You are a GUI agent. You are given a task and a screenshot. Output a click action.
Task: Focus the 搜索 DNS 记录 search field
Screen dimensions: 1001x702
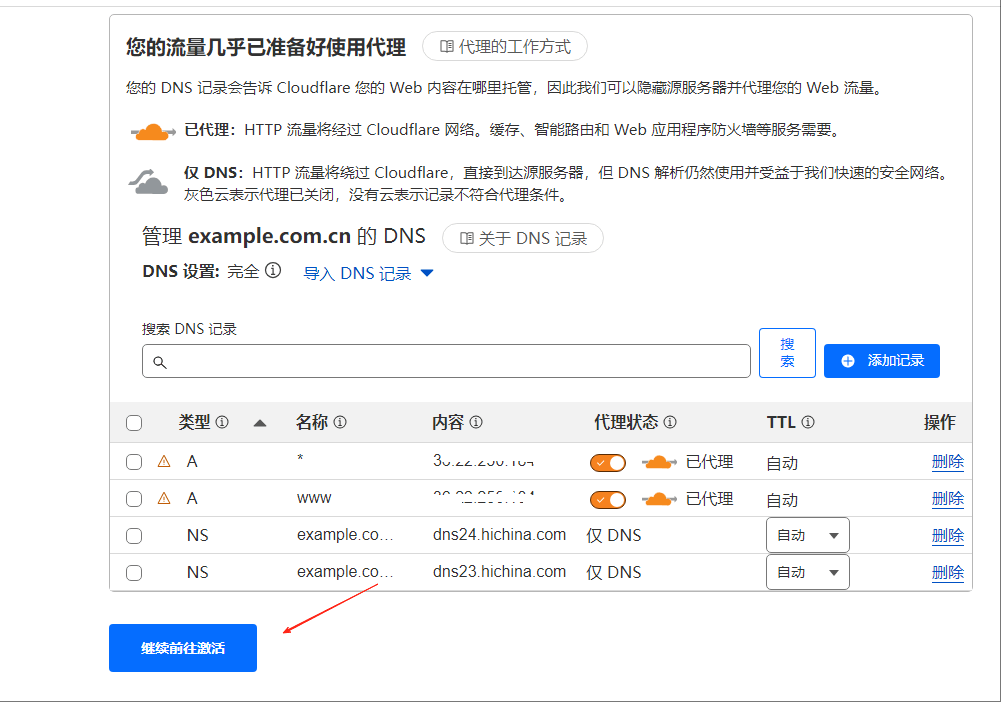(446, 361)
